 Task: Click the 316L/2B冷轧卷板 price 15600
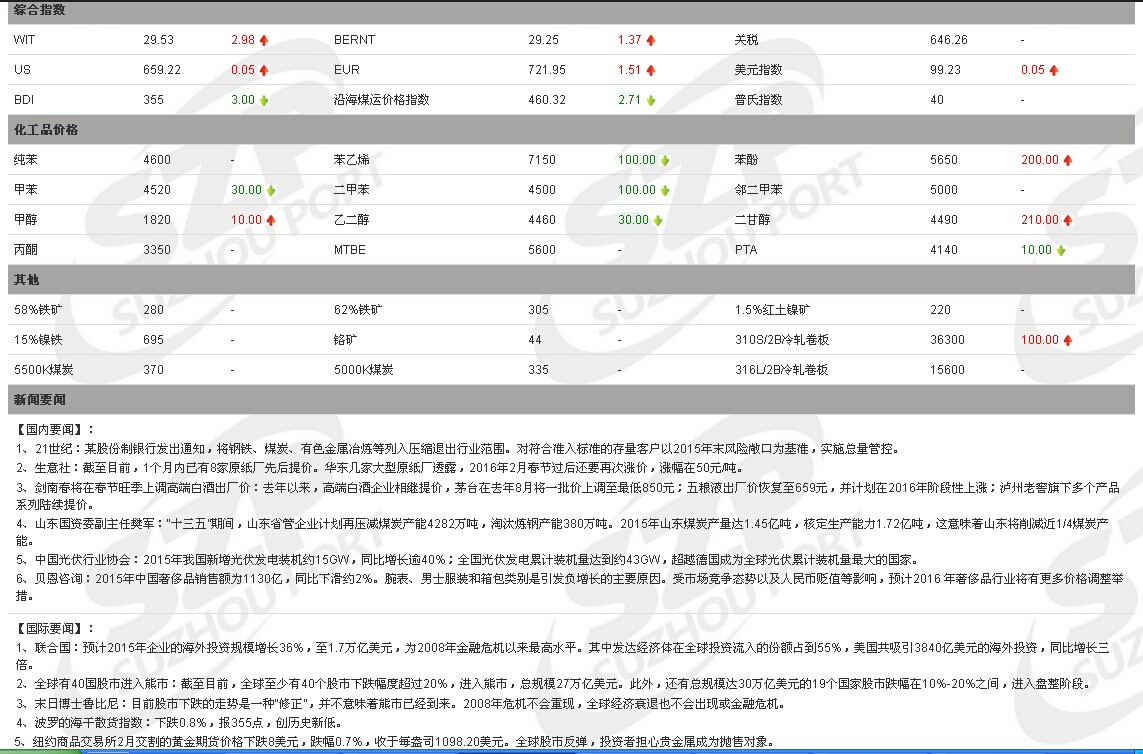coord(948,370)
